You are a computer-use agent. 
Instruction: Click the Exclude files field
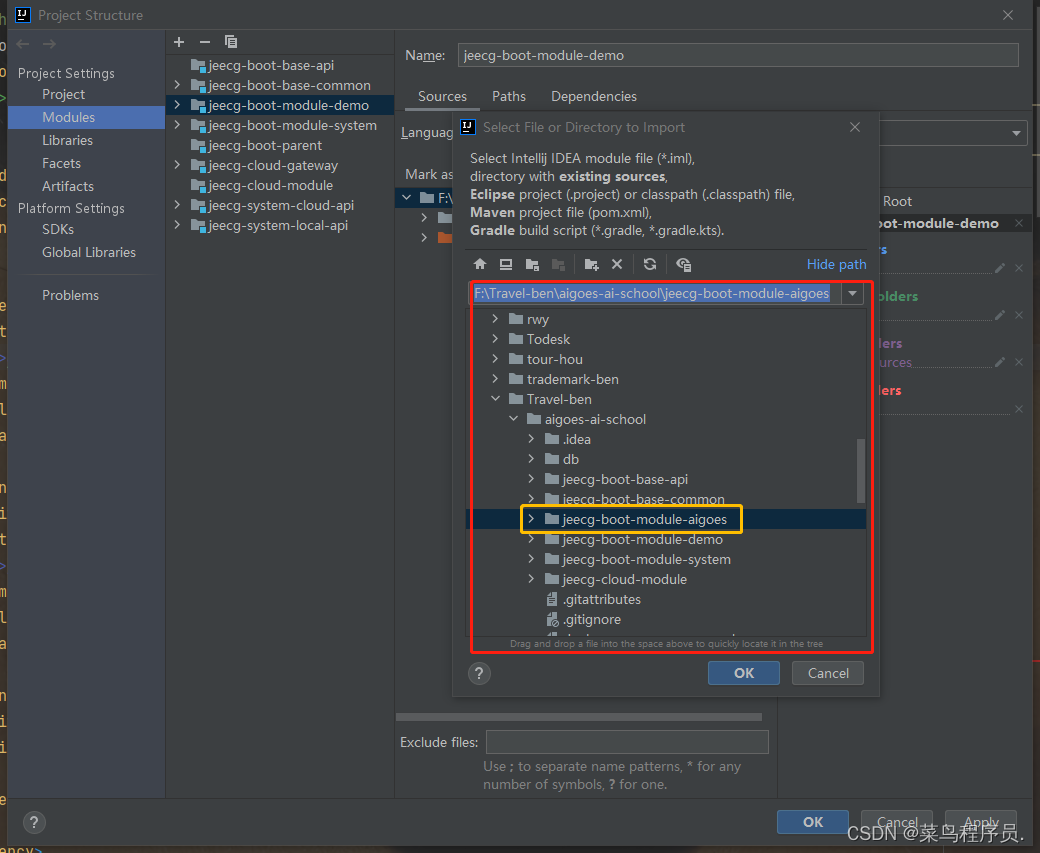(x=627, y=742)
